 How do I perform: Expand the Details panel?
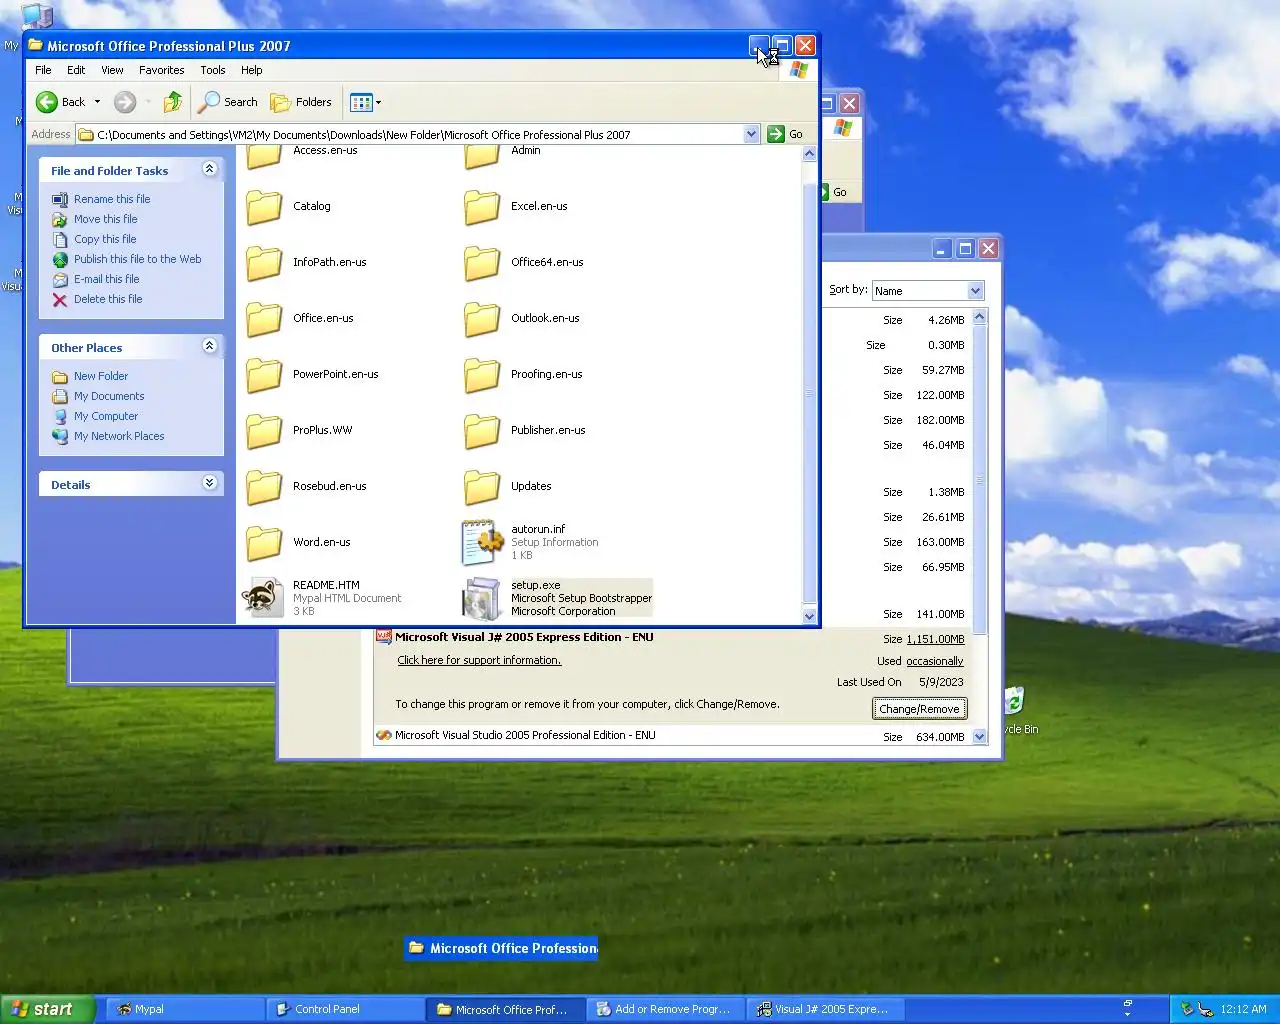209,483
